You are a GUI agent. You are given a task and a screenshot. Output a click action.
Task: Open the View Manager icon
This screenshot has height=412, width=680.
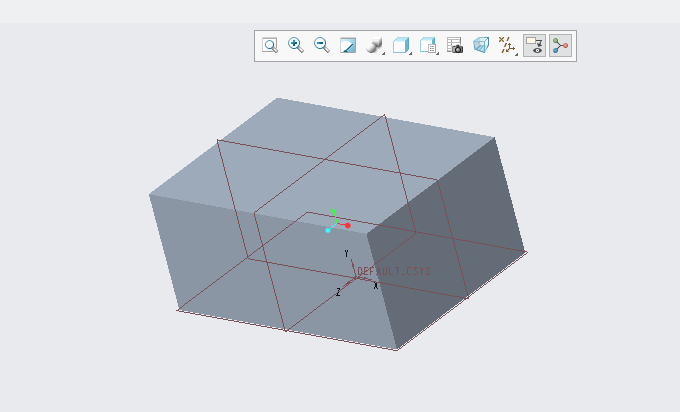(429, 45)
